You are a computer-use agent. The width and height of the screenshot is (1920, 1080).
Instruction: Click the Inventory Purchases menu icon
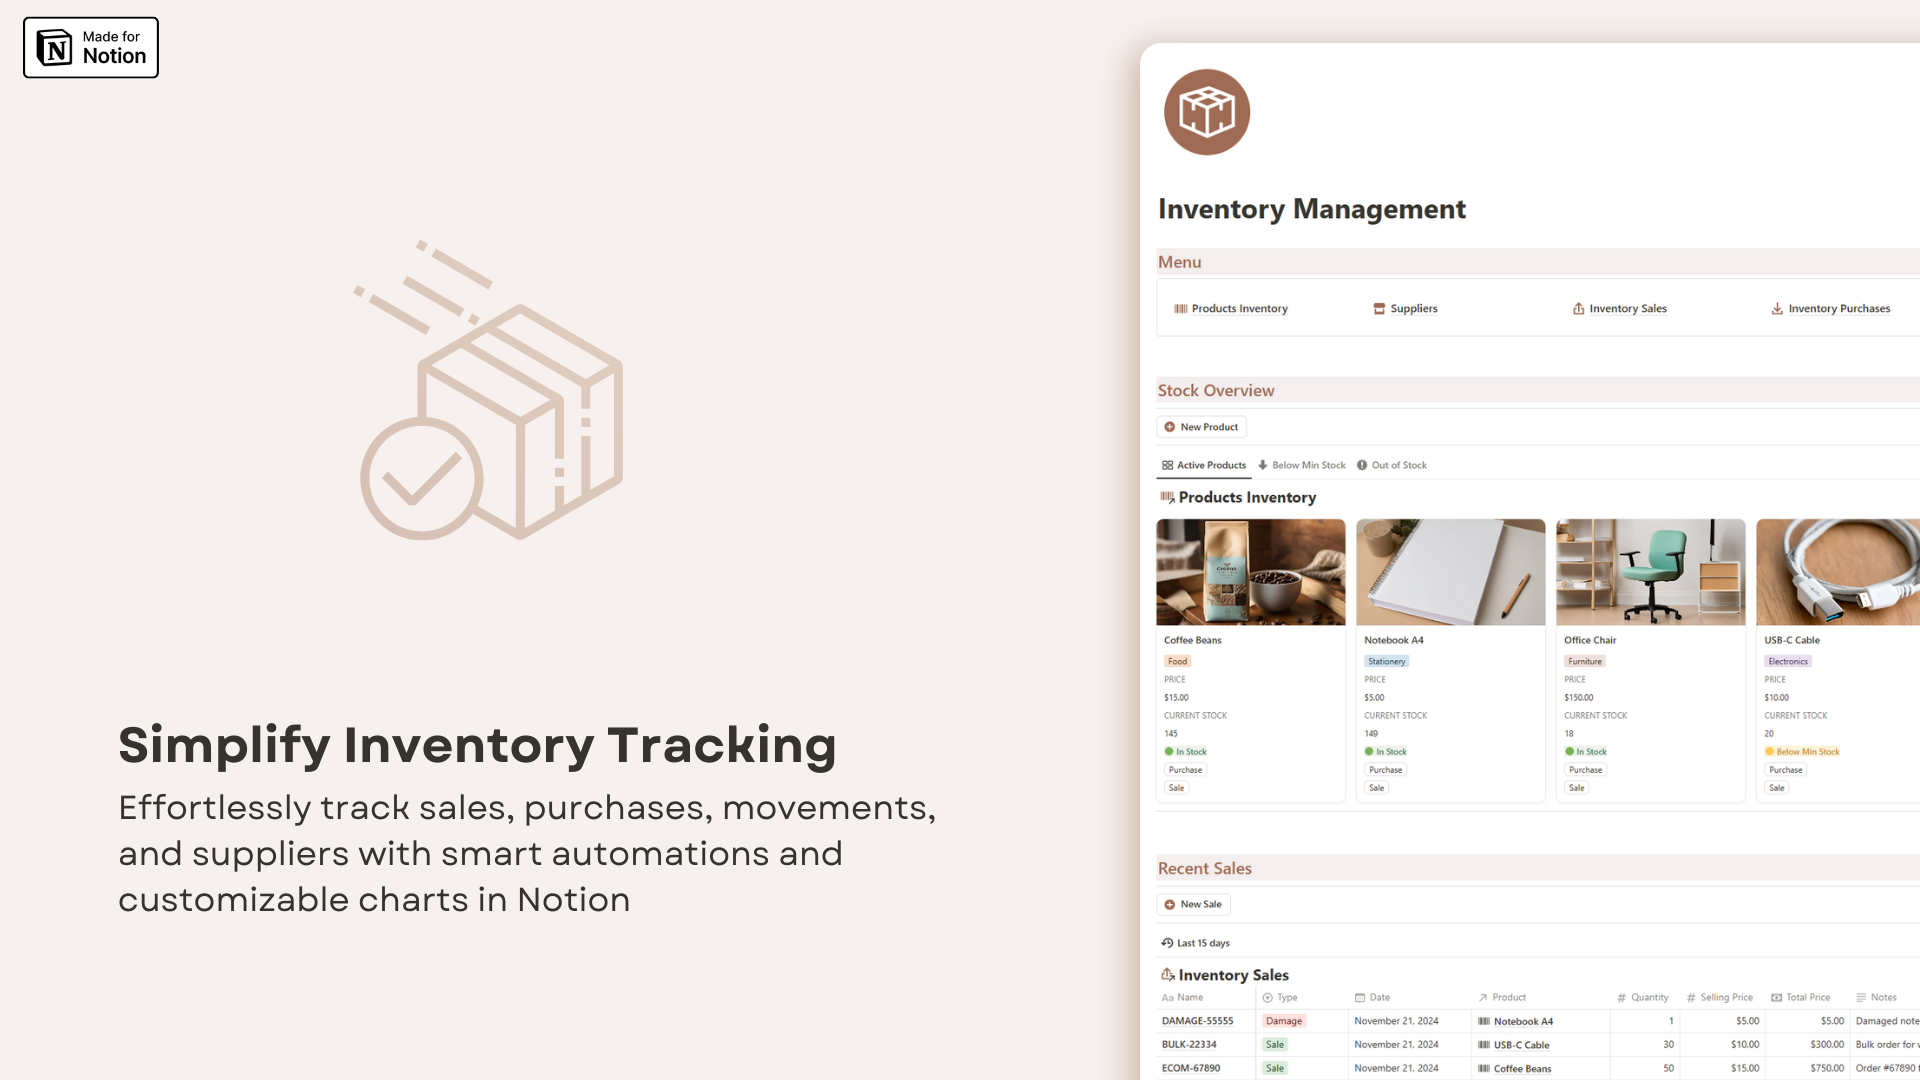(1776, 309)
